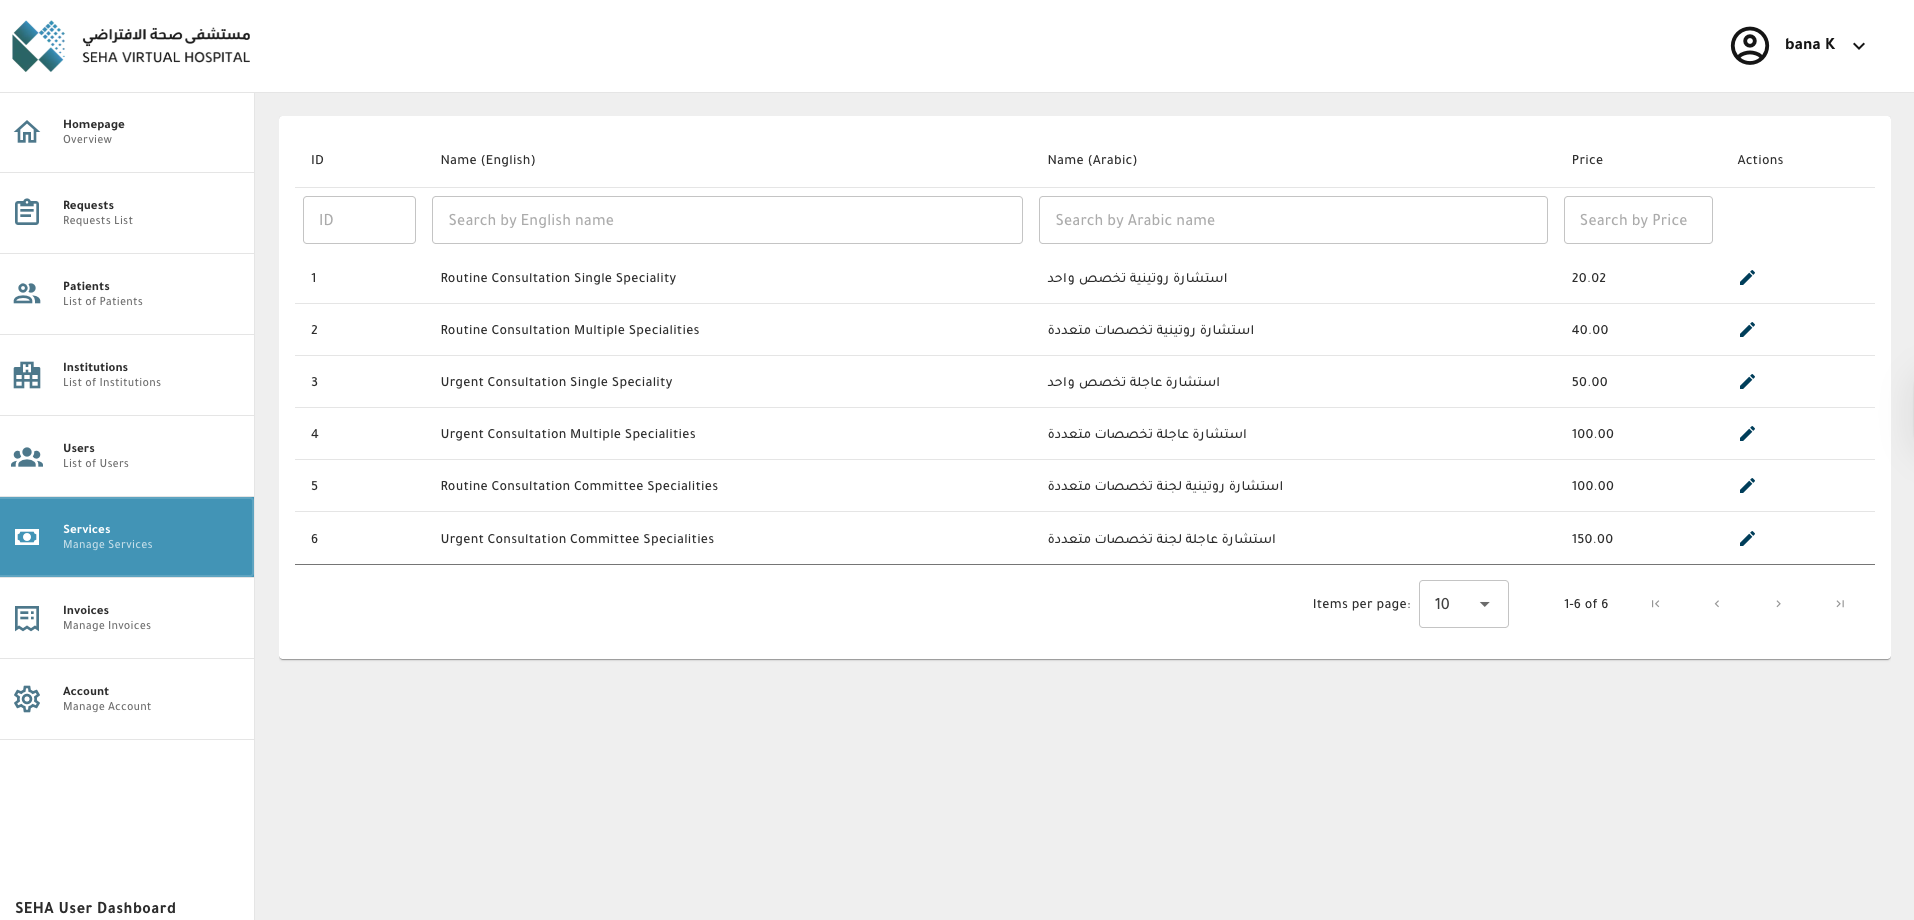The width and height of the screenshot is (1914, 920).
Task: Open Manage Invoices via invoice icon
Action: click(x=26, y=618)
